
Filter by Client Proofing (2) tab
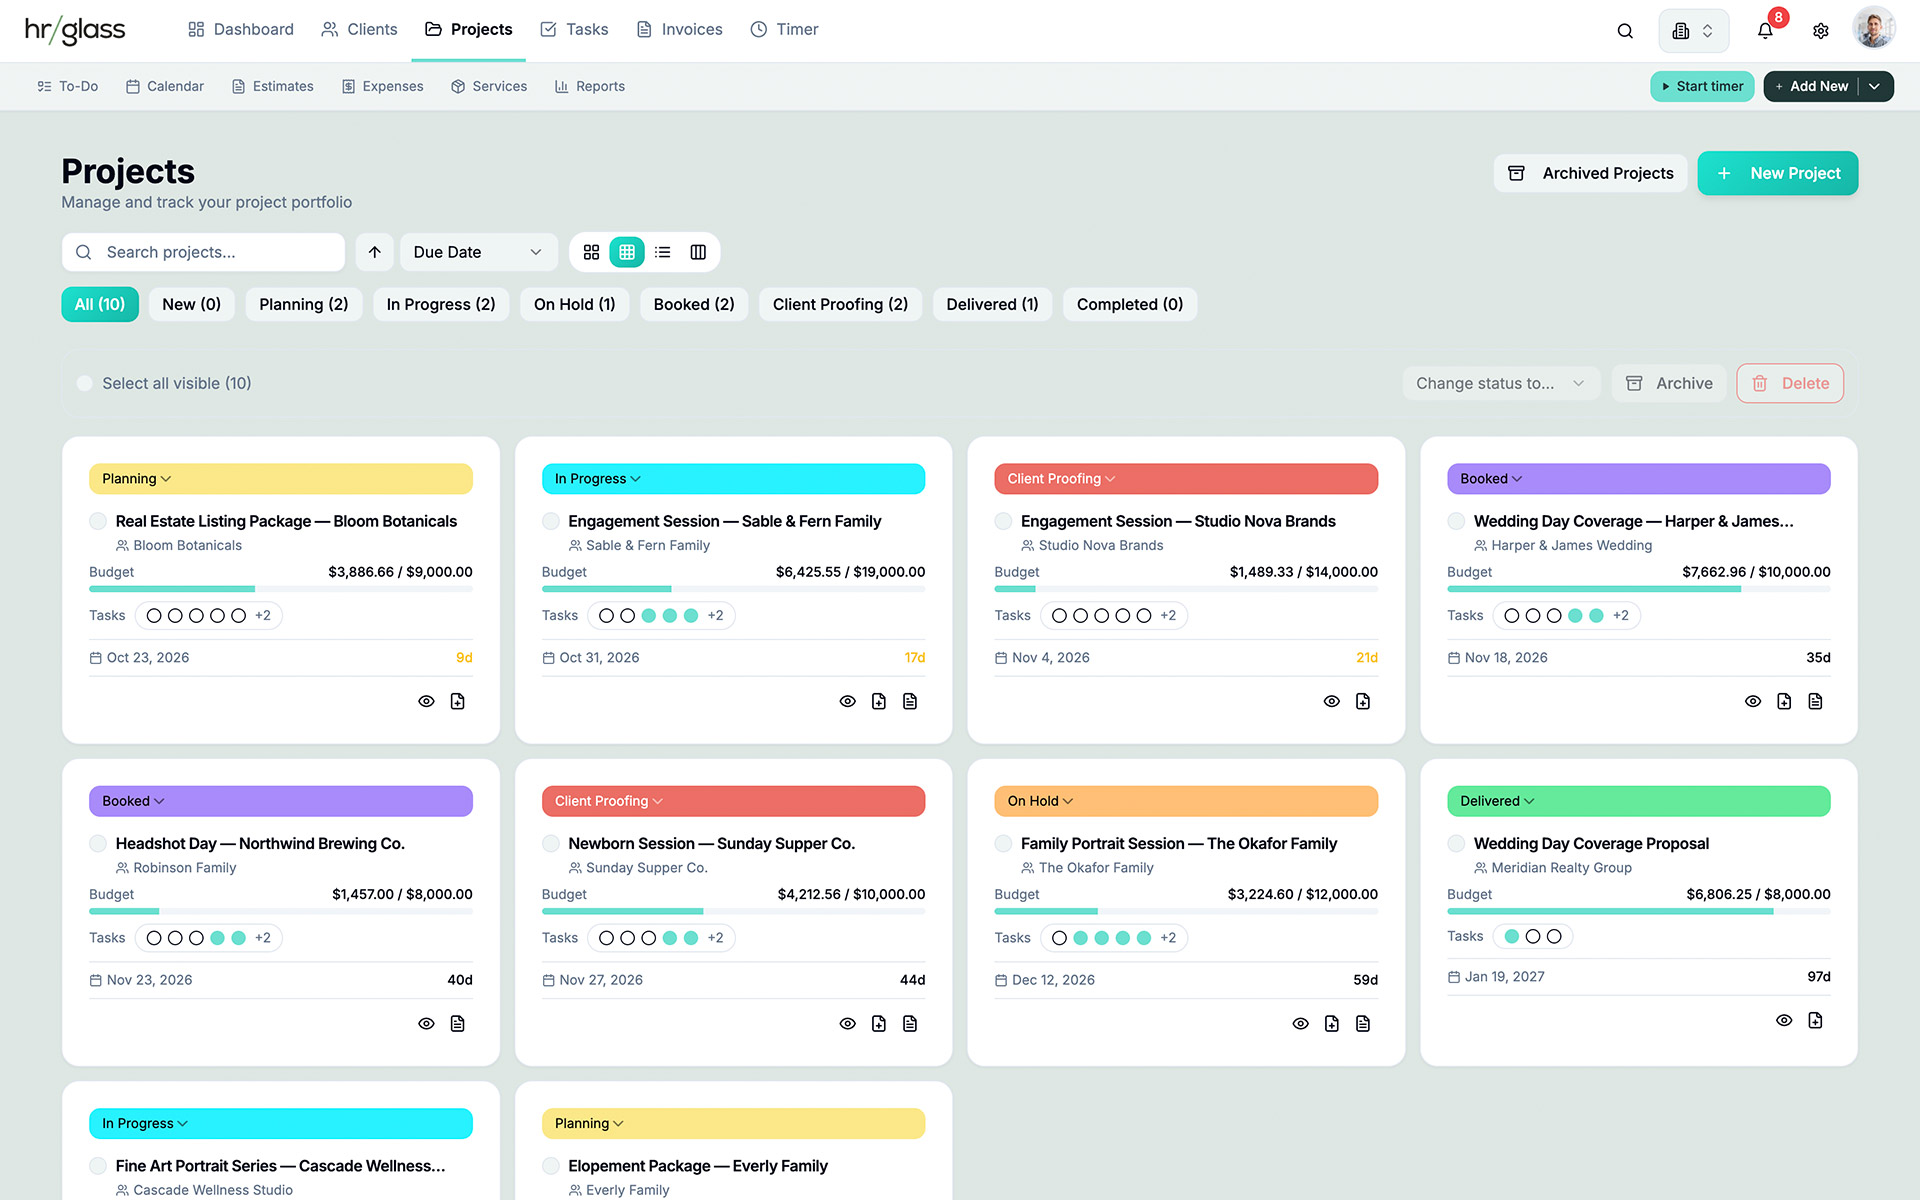point(840,304)
